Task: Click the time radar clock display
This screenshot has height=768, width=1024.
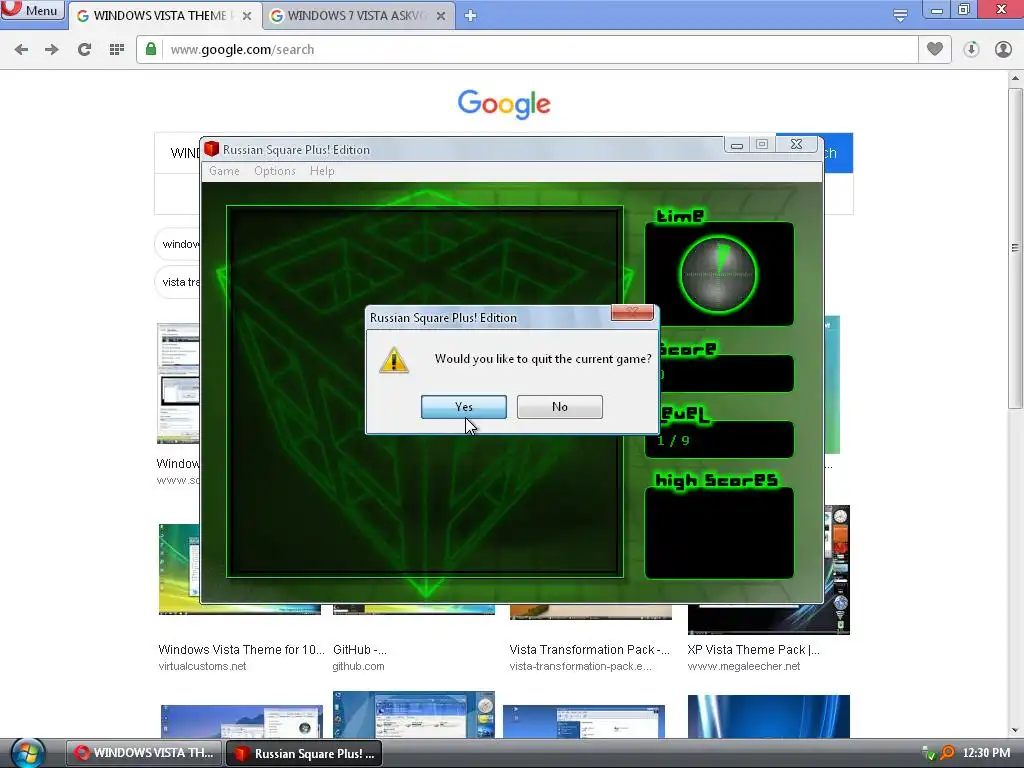Action: click(718, 274)
